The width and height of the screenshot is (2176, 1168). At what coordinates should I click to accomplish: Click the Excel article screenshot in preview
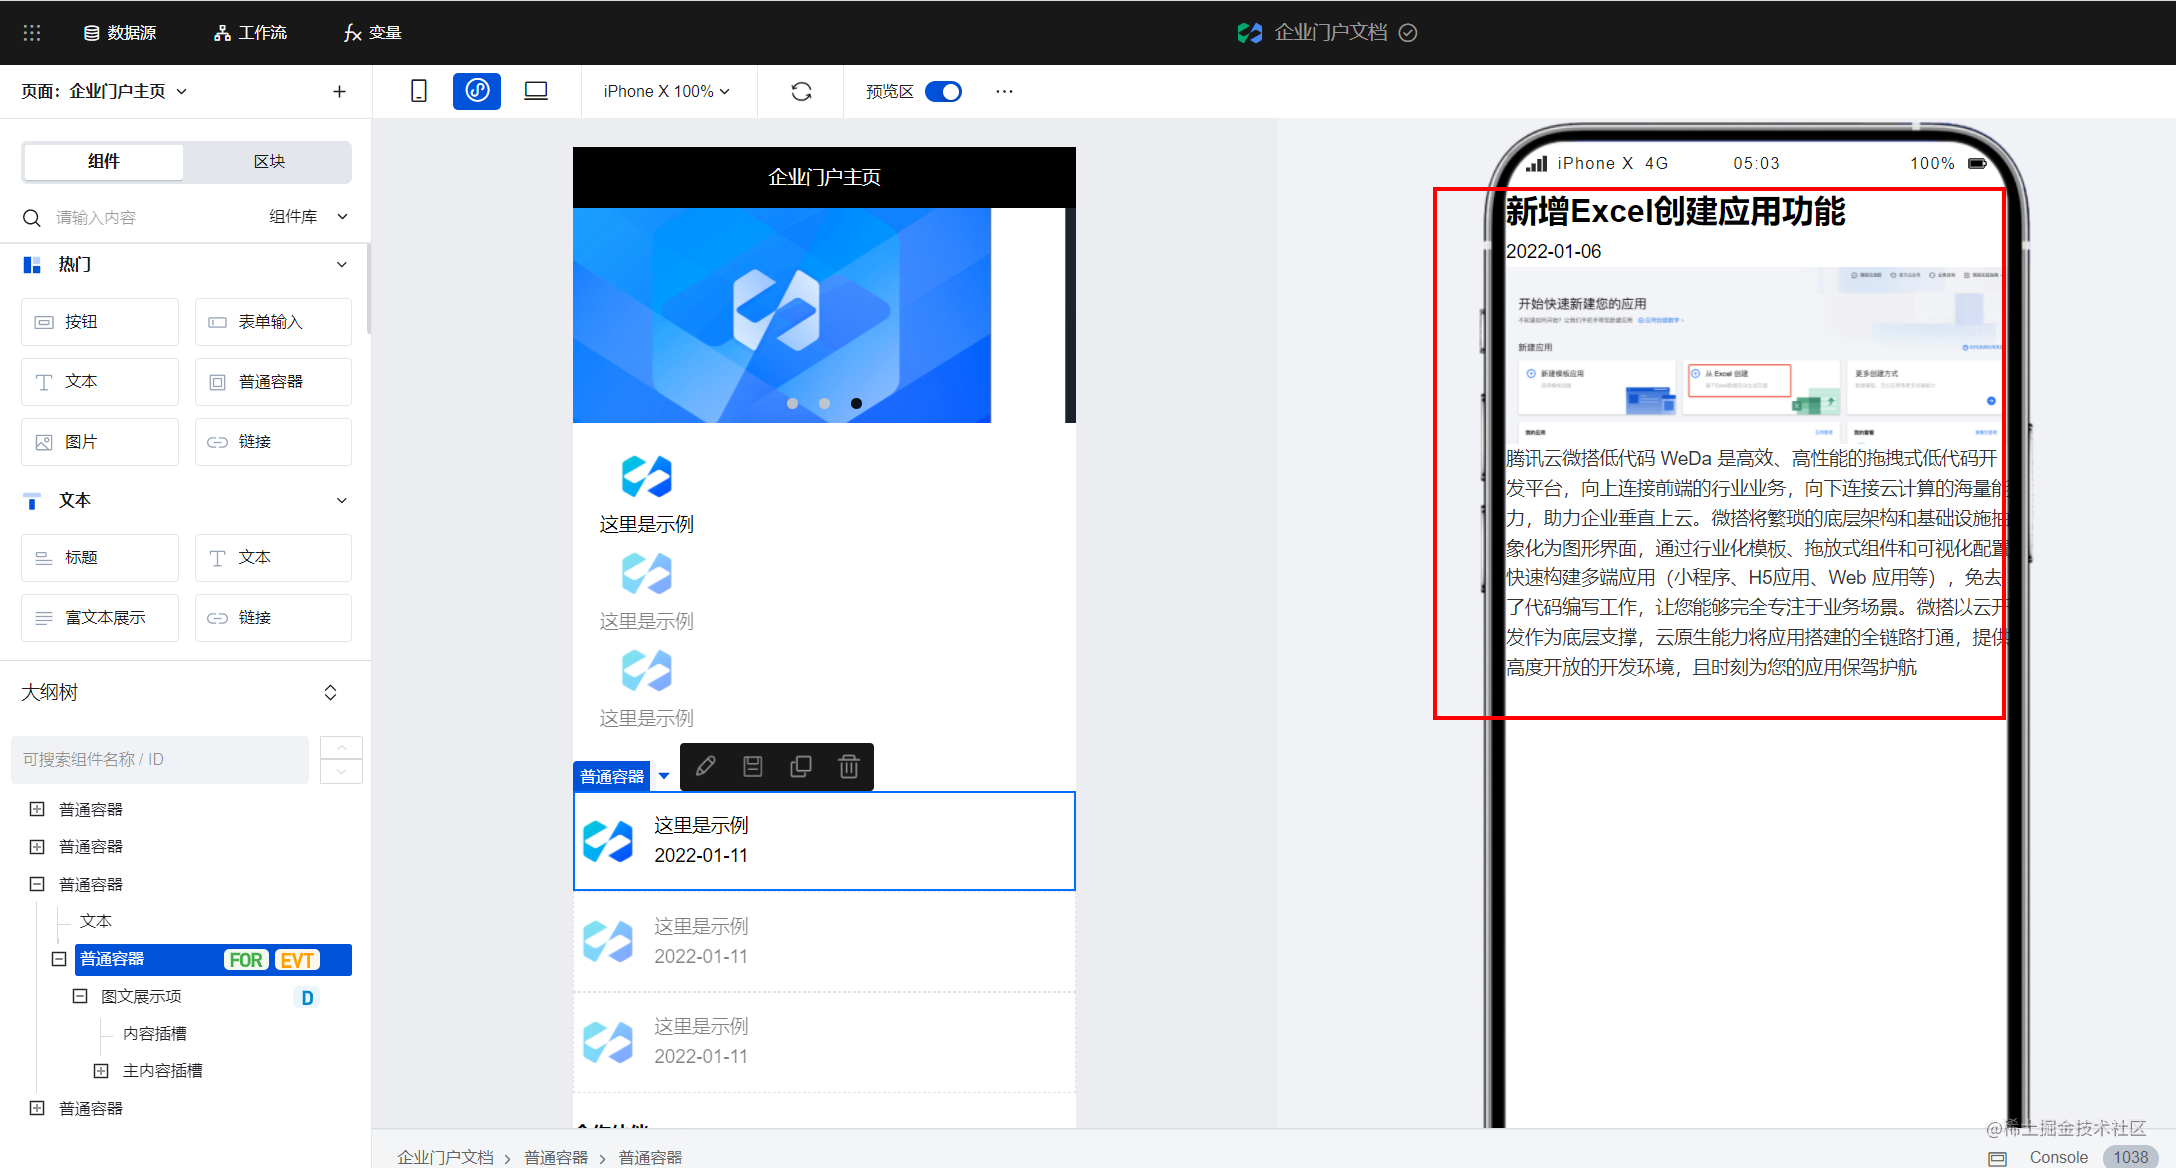coord(1755,356)
